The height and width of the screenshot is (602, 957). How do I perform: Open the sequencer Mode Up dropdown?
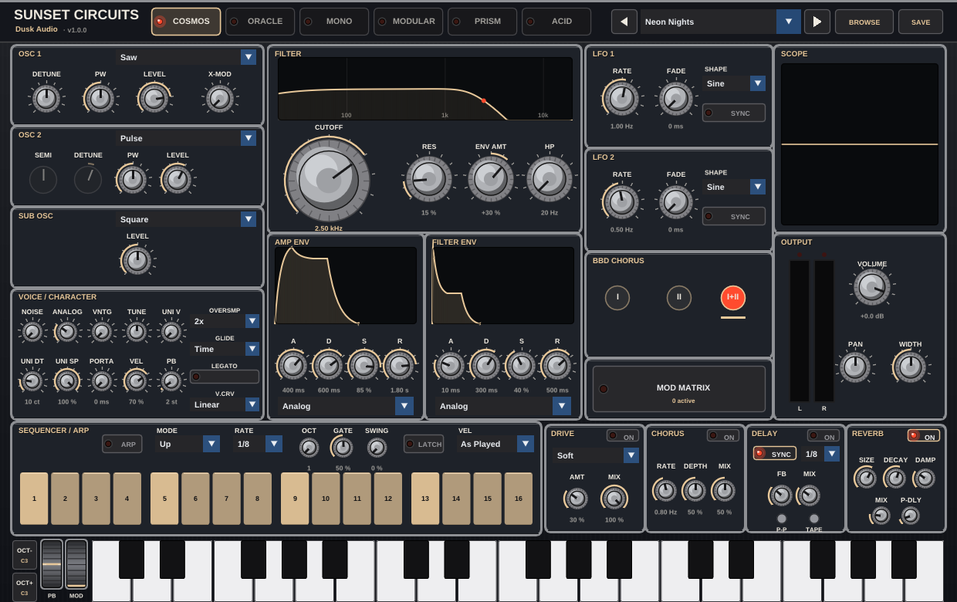pos(187,444)
